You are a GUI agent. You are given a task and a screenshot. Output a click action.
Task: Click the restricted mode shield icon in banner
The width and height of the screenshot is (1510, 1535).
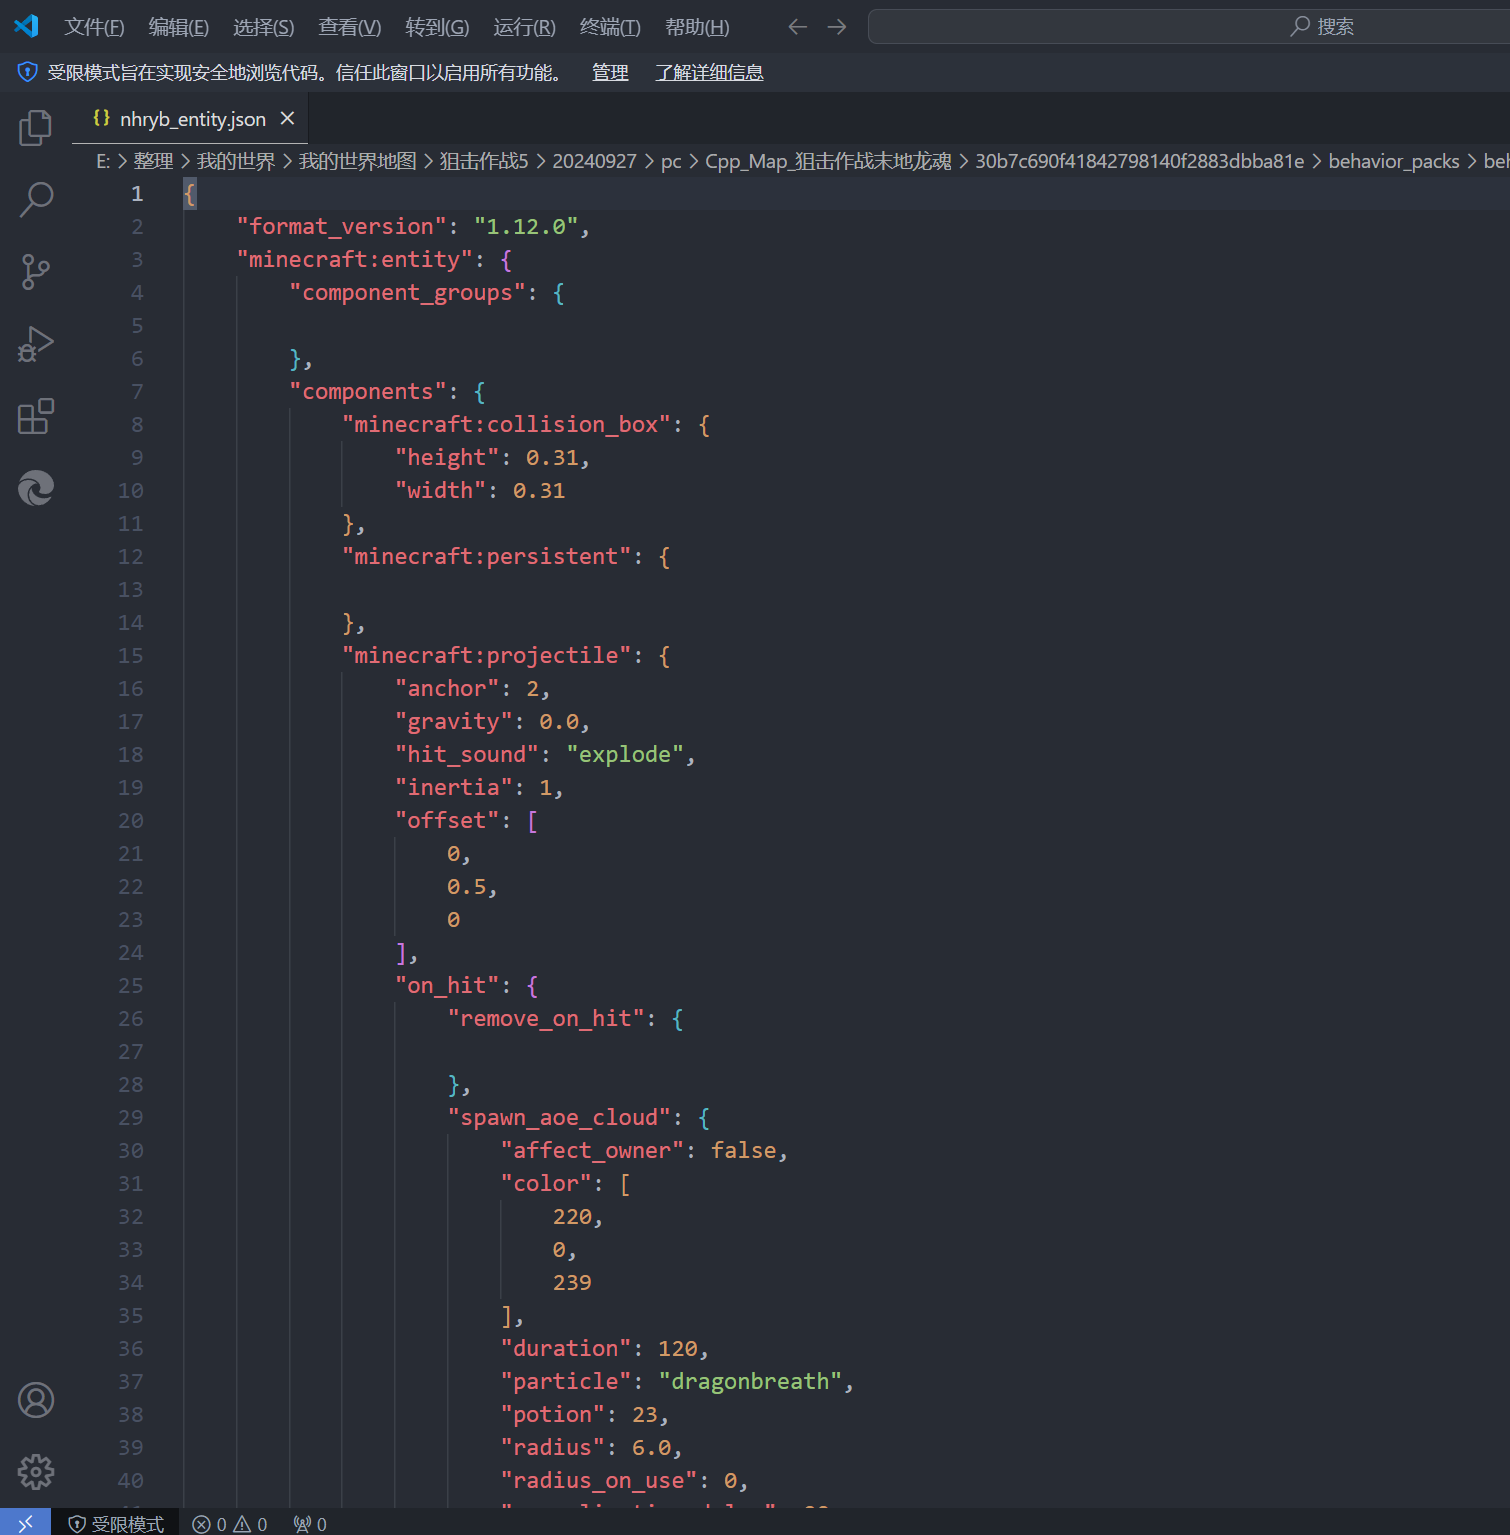(27, 72)
